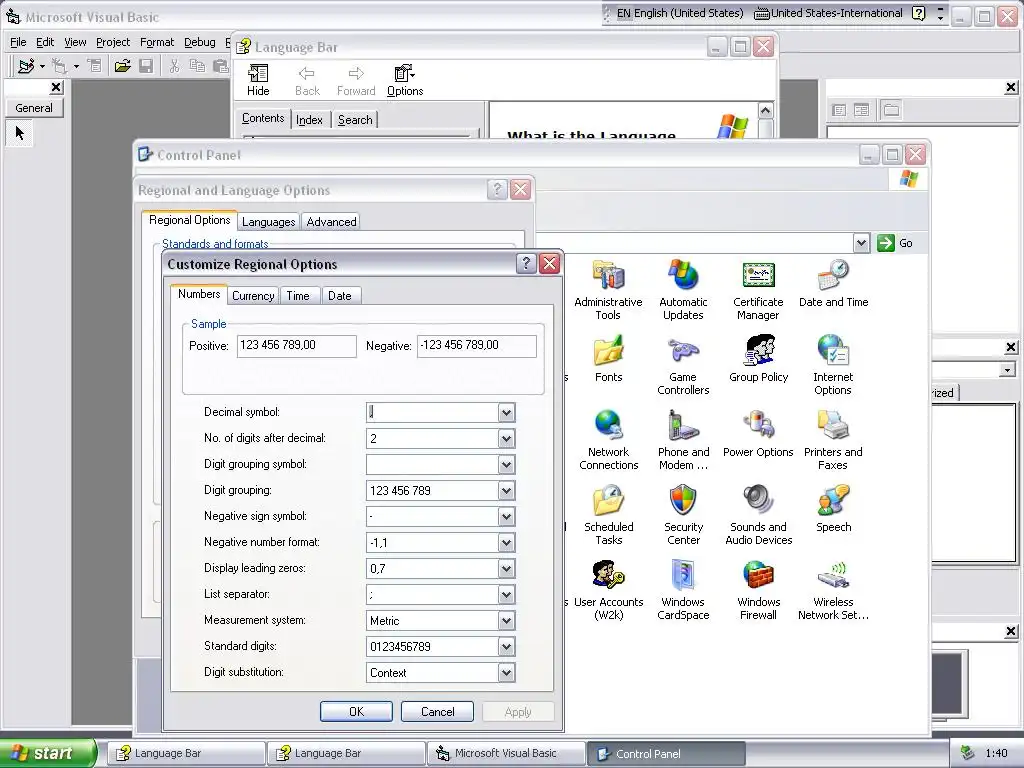Switch to the Date tab

click(340, 296)
